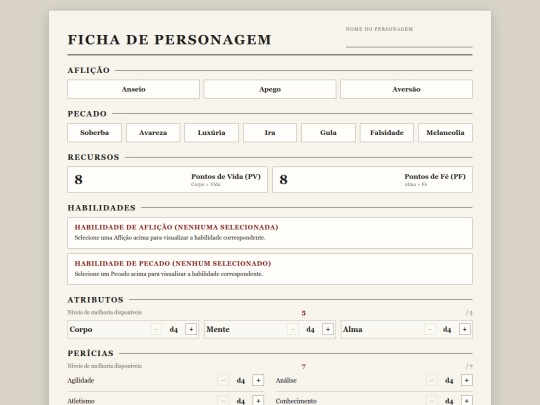This screenshot has height=405, width=540.
Task: Decrease the Corpo attribute with minus
Action: [156, 329]
